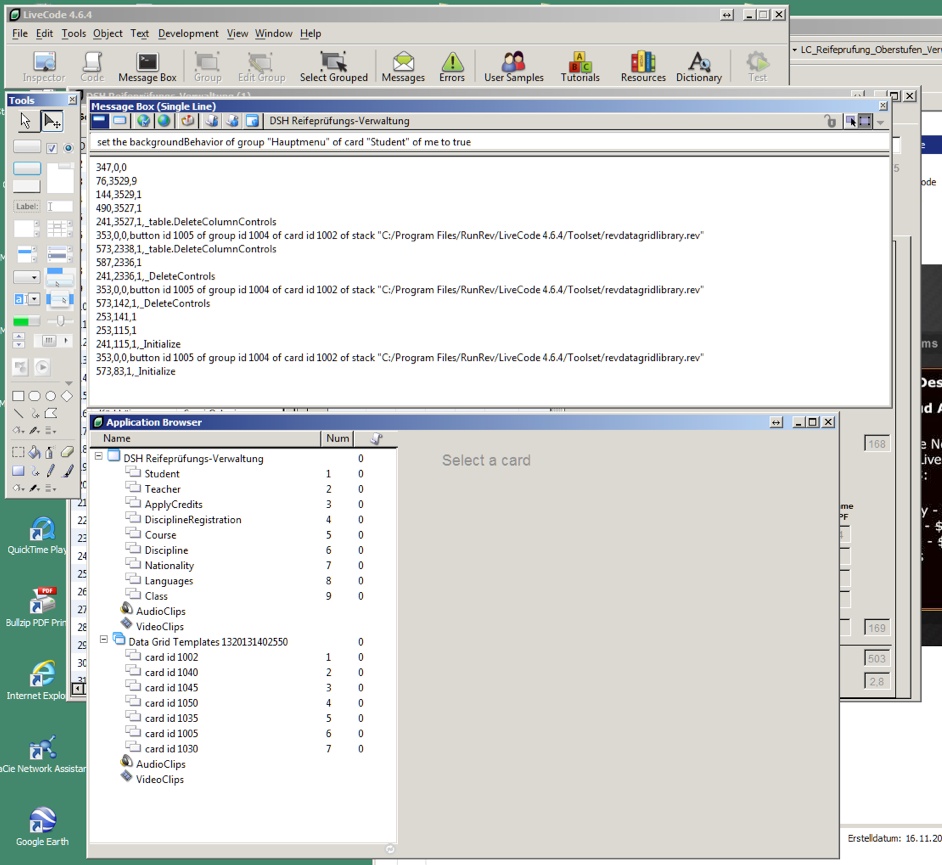
Task: Click the Name column header
Action: (x=117, y=438)
